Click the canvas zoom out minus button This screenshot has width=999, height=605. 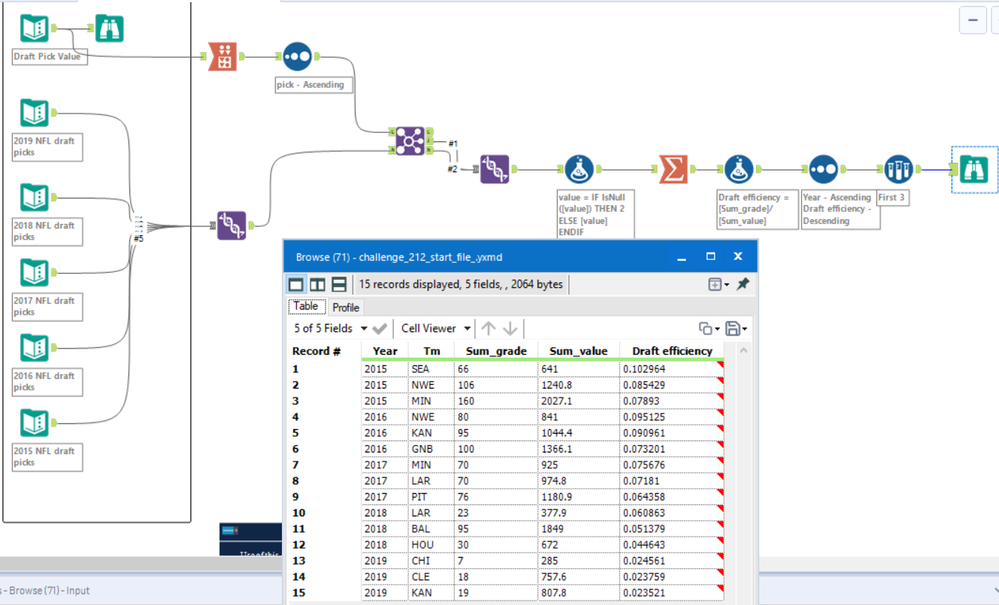pos(972,20)
